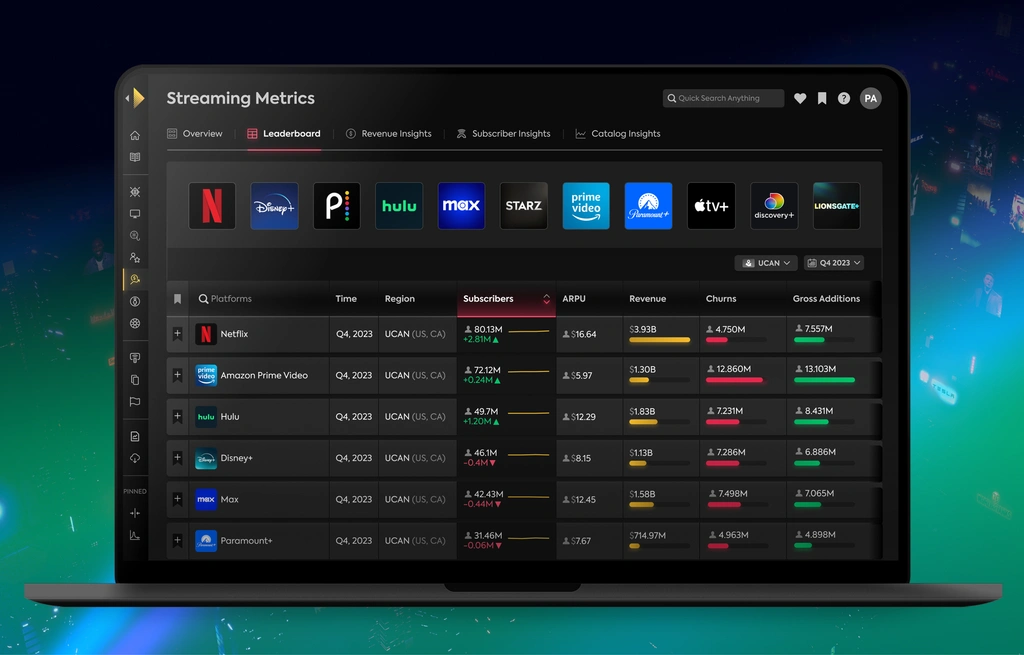The width and height of the screenshot is (1024, 655).
Task: Click the Churns column header
Action: [721, 298]
